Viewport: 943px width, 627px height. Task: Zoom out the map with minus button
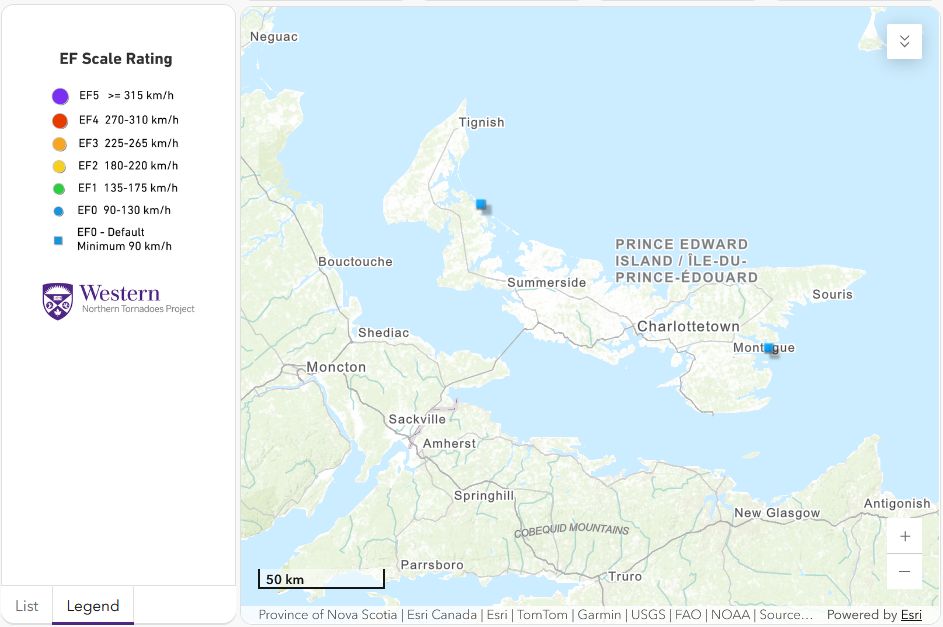tap(905, 571)
